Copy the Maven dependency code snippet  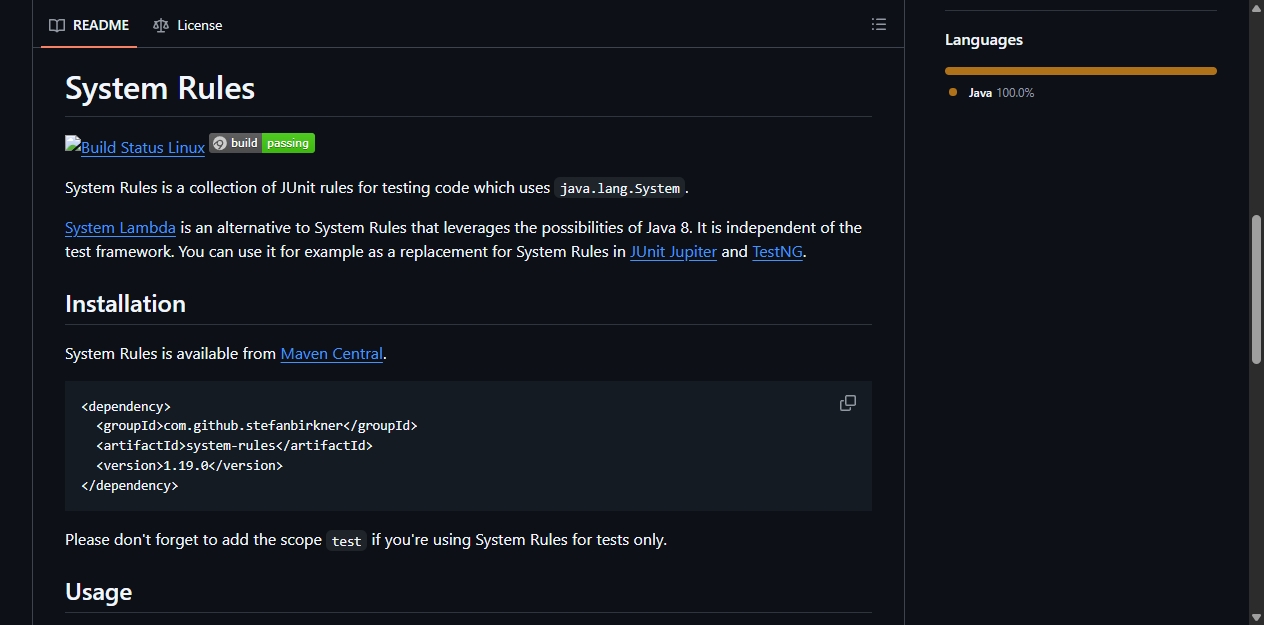point(848,403)
